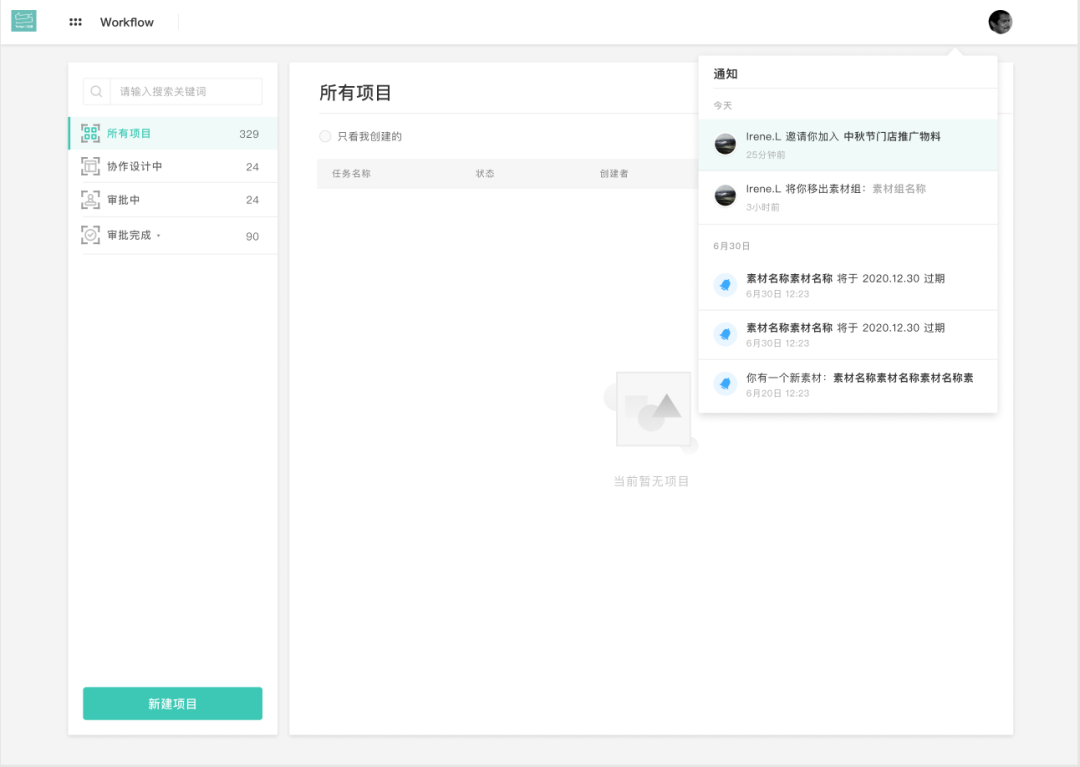Click the 3小时前 timestamp

point(762,207)
